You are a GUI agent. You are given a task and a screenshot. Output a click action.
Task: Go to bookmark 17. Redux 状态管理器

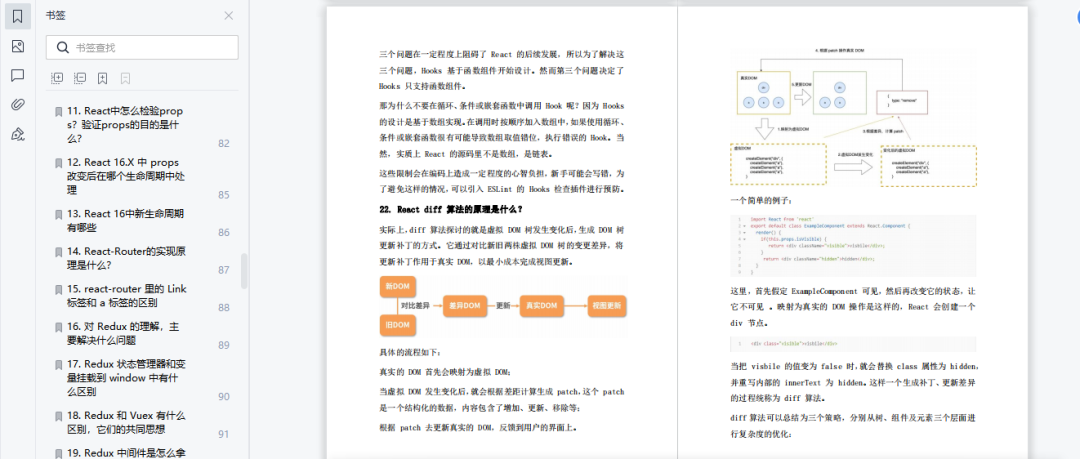point(126,378)
